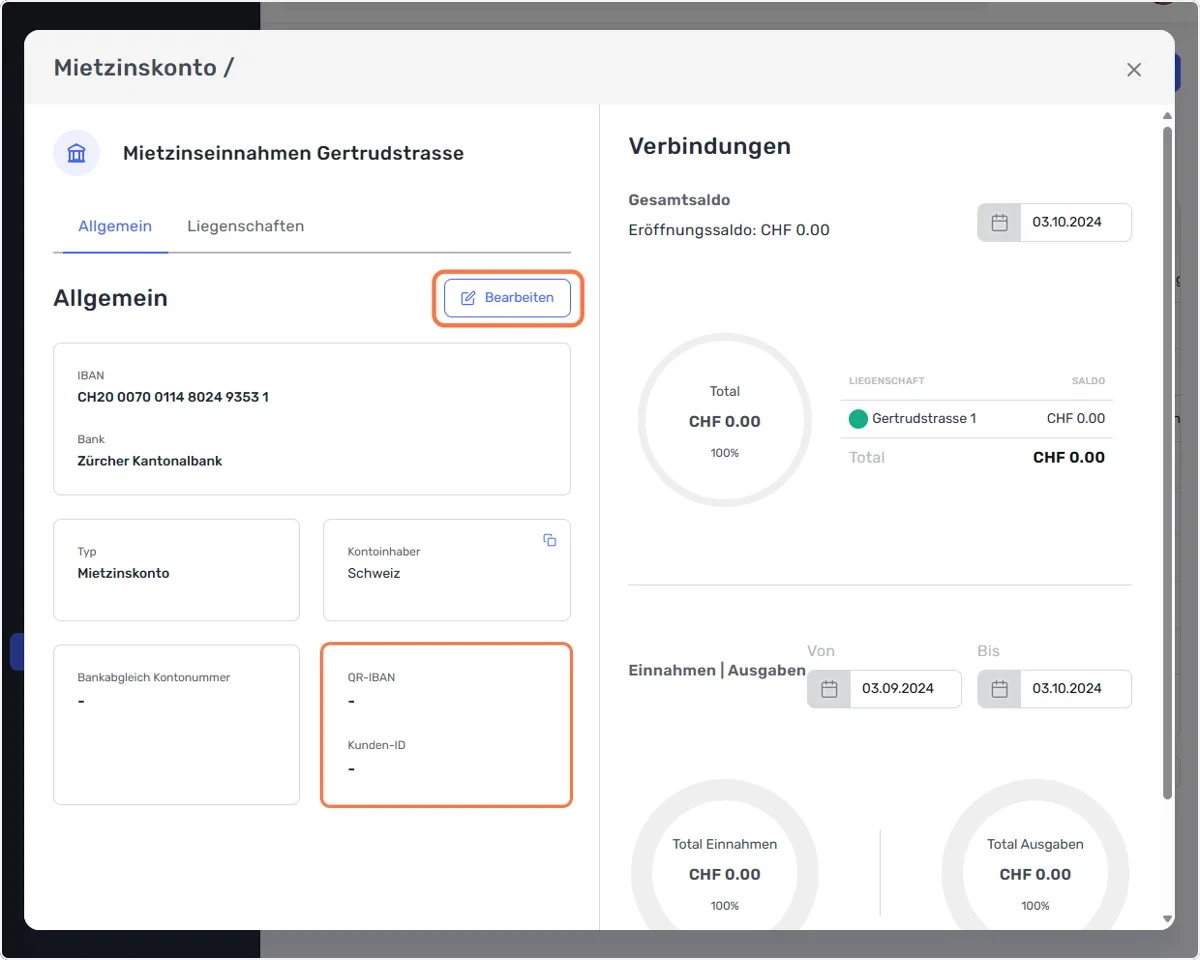
Task: Copy Kontoinhaber using the copy icon
Action: pyautogui.click(x=549, y=540)
